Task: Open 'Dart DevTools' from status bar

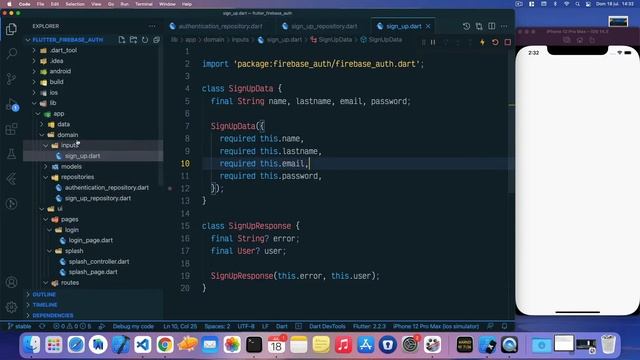Action: pyautogui.click(x=327, y=326)
